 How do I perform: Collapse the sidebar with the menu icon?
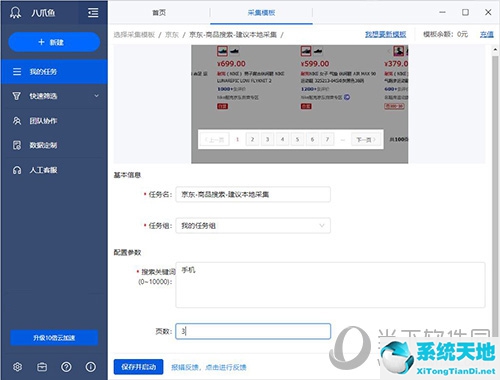click(93, 13)
